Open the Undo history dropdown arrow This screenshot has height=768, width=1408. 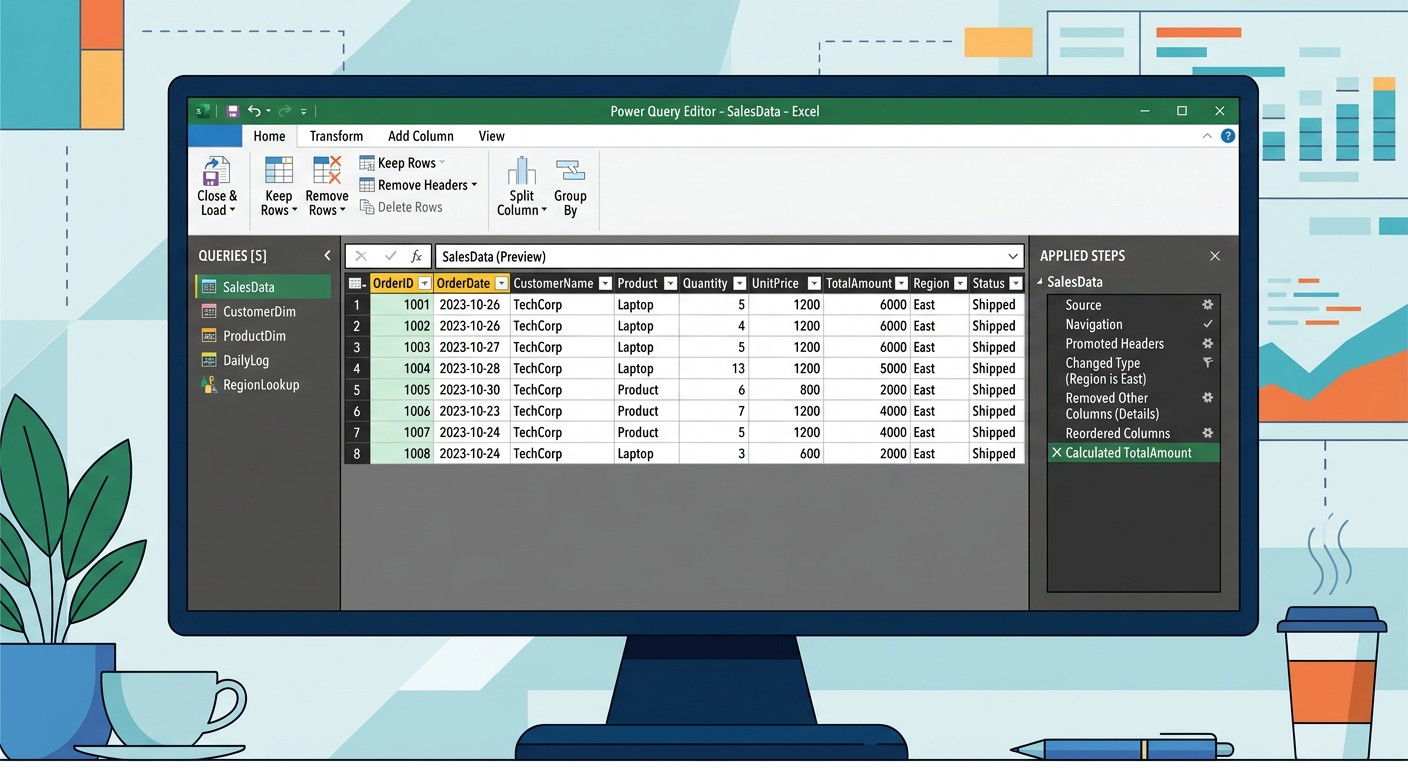[x=268, y=112]
